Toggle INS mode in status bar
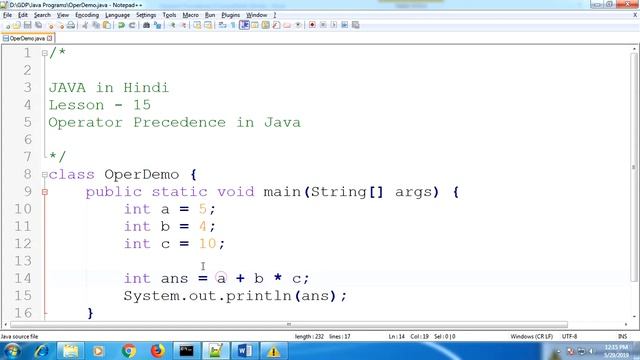This screenshot has width=640, height=360. click(x=622, y=336)
